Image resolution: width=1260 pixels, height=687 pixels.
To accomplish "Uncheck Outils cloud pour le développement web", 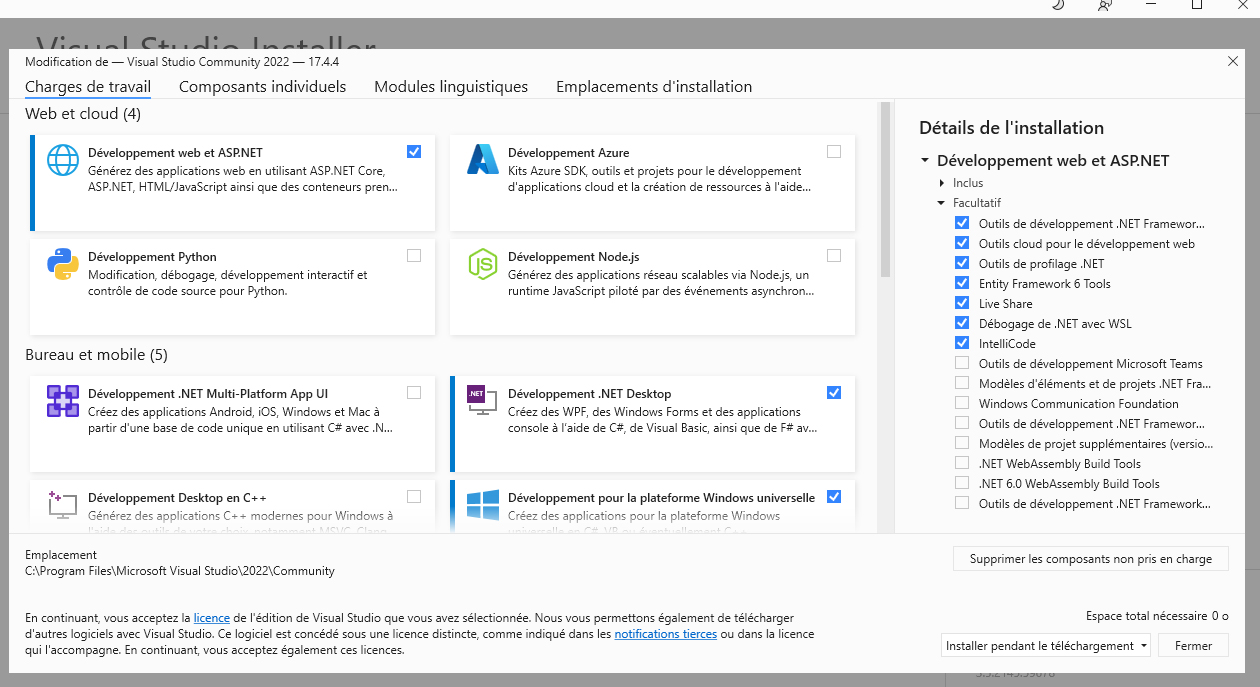I will 962,243.
